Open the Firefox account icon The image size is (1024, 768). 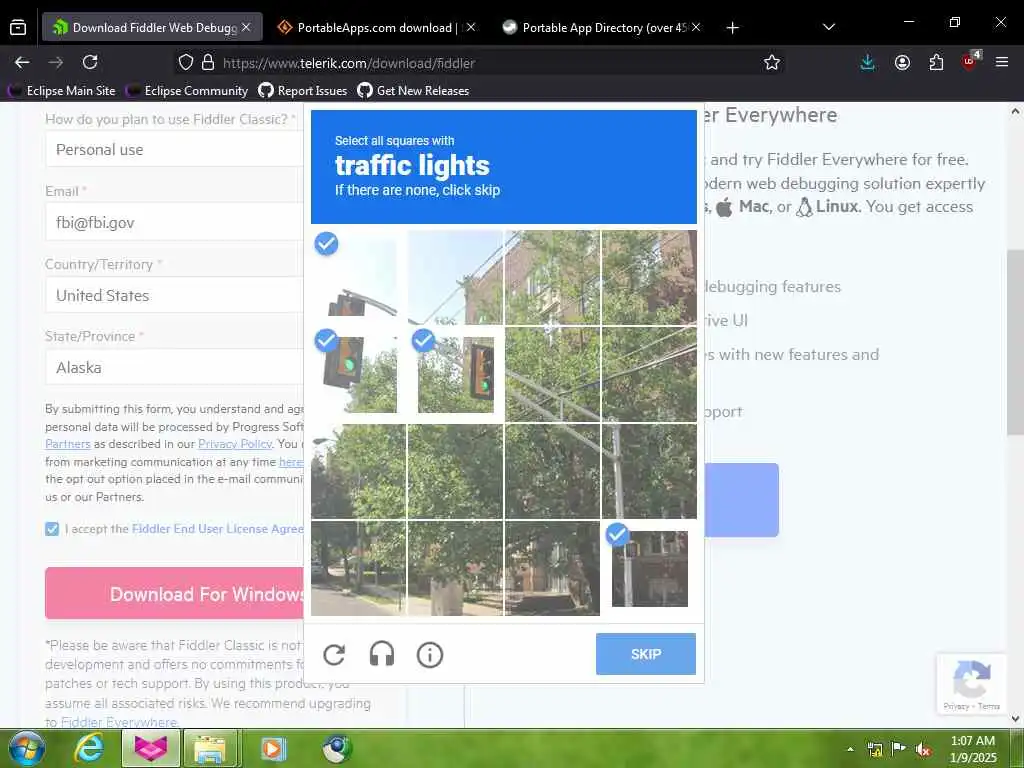coord(903,63)
